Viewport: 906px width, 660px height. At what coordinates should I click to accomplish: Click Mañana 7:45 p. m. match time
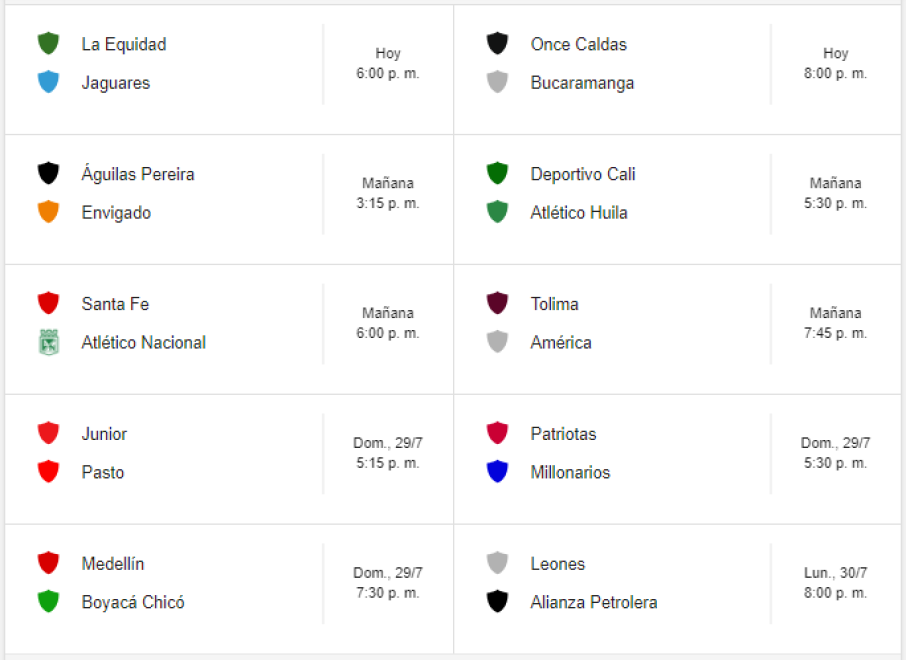pos(835,323)
